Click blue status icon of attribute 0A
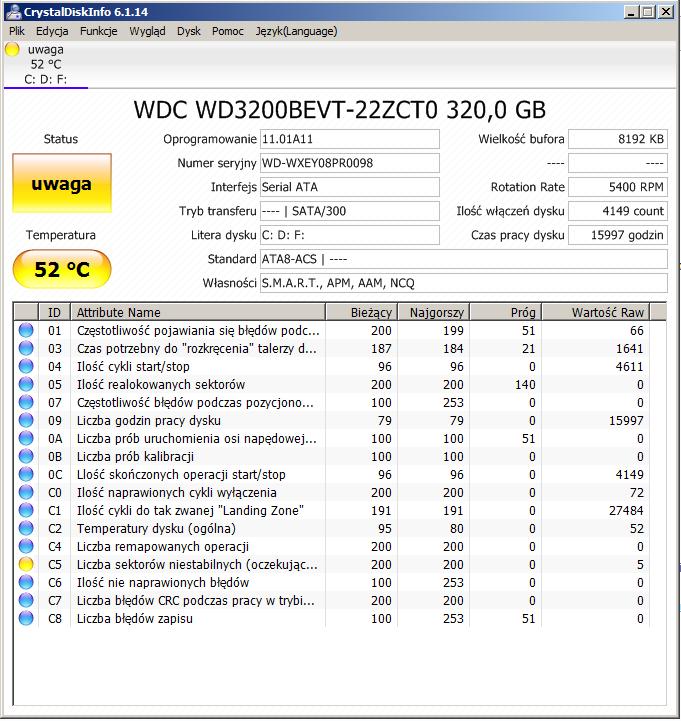The image size is (681, 721). point(26,438)
